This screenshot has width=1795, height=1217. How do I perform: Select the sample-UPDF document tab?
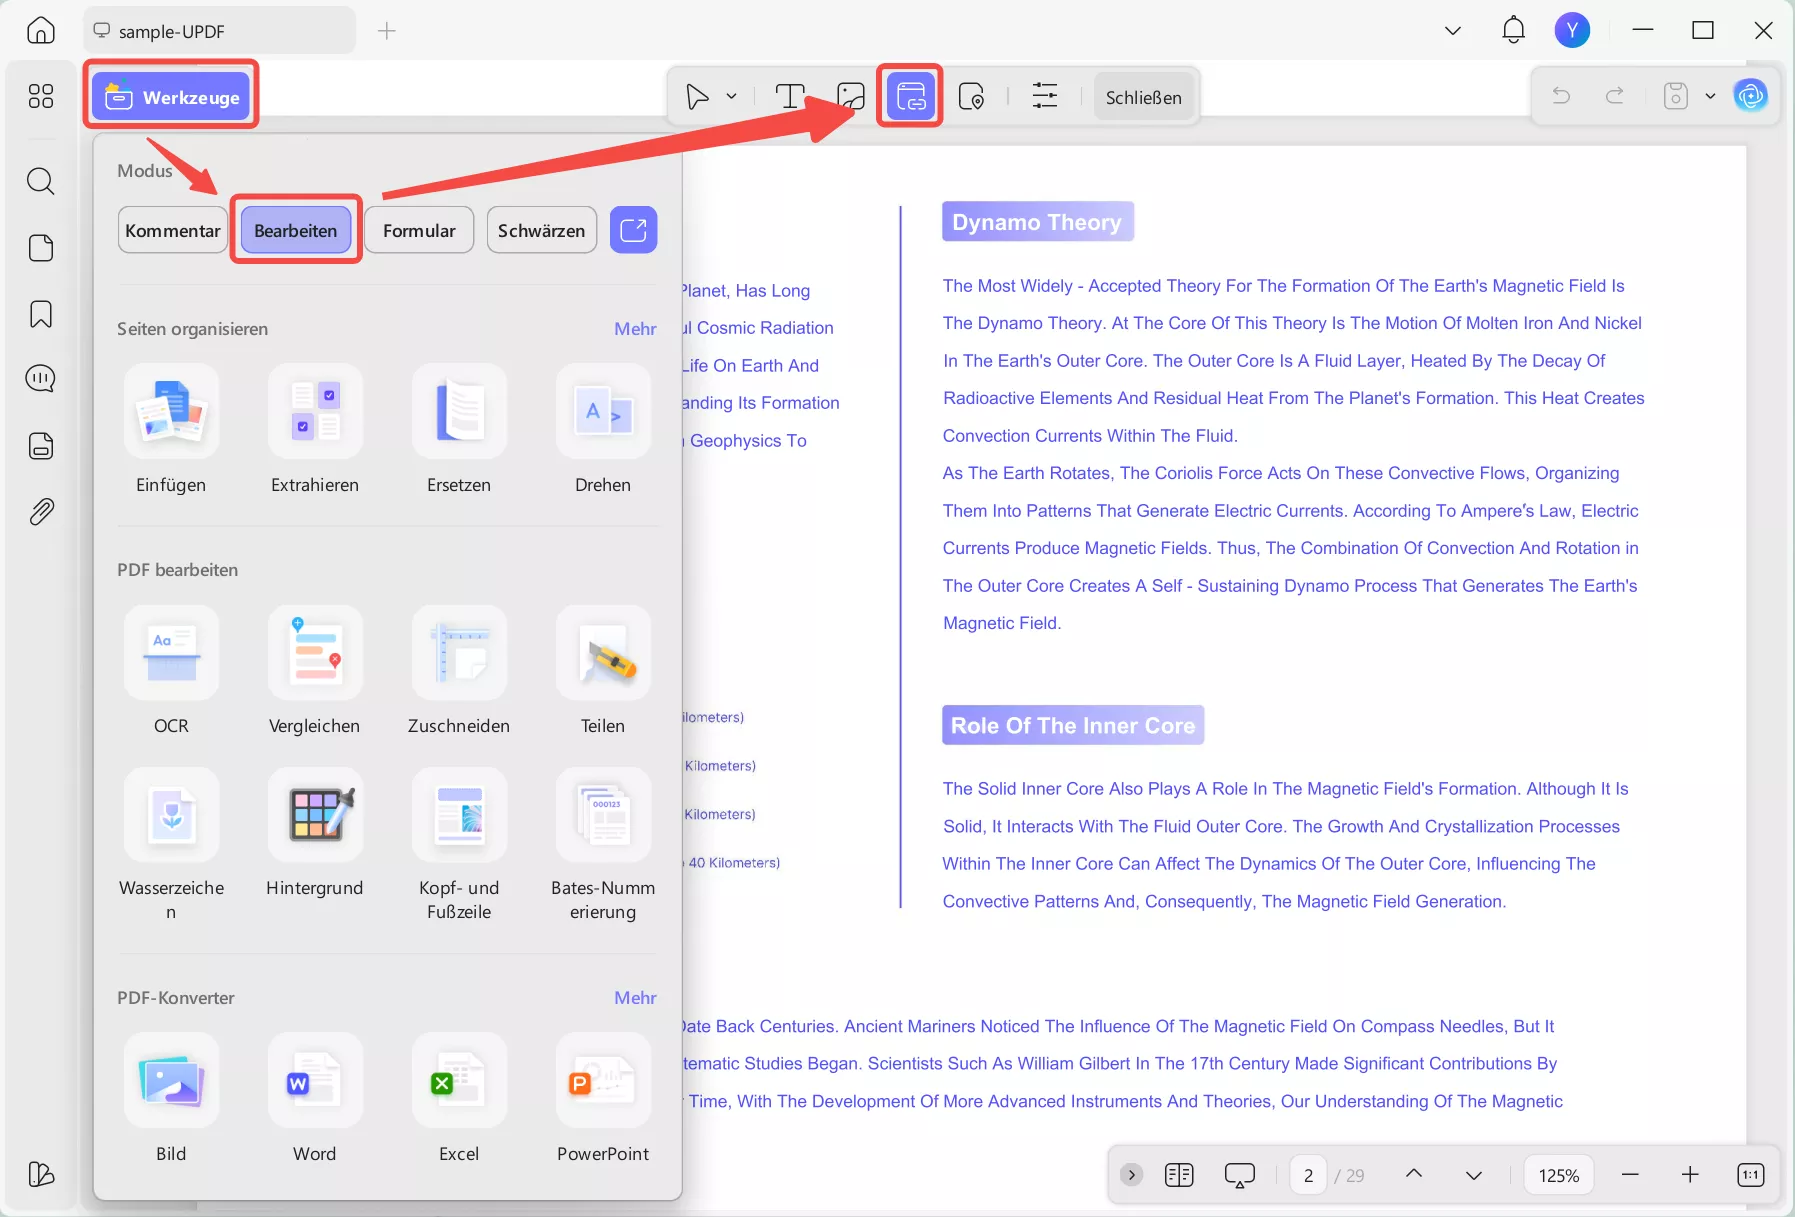[219, 31]
